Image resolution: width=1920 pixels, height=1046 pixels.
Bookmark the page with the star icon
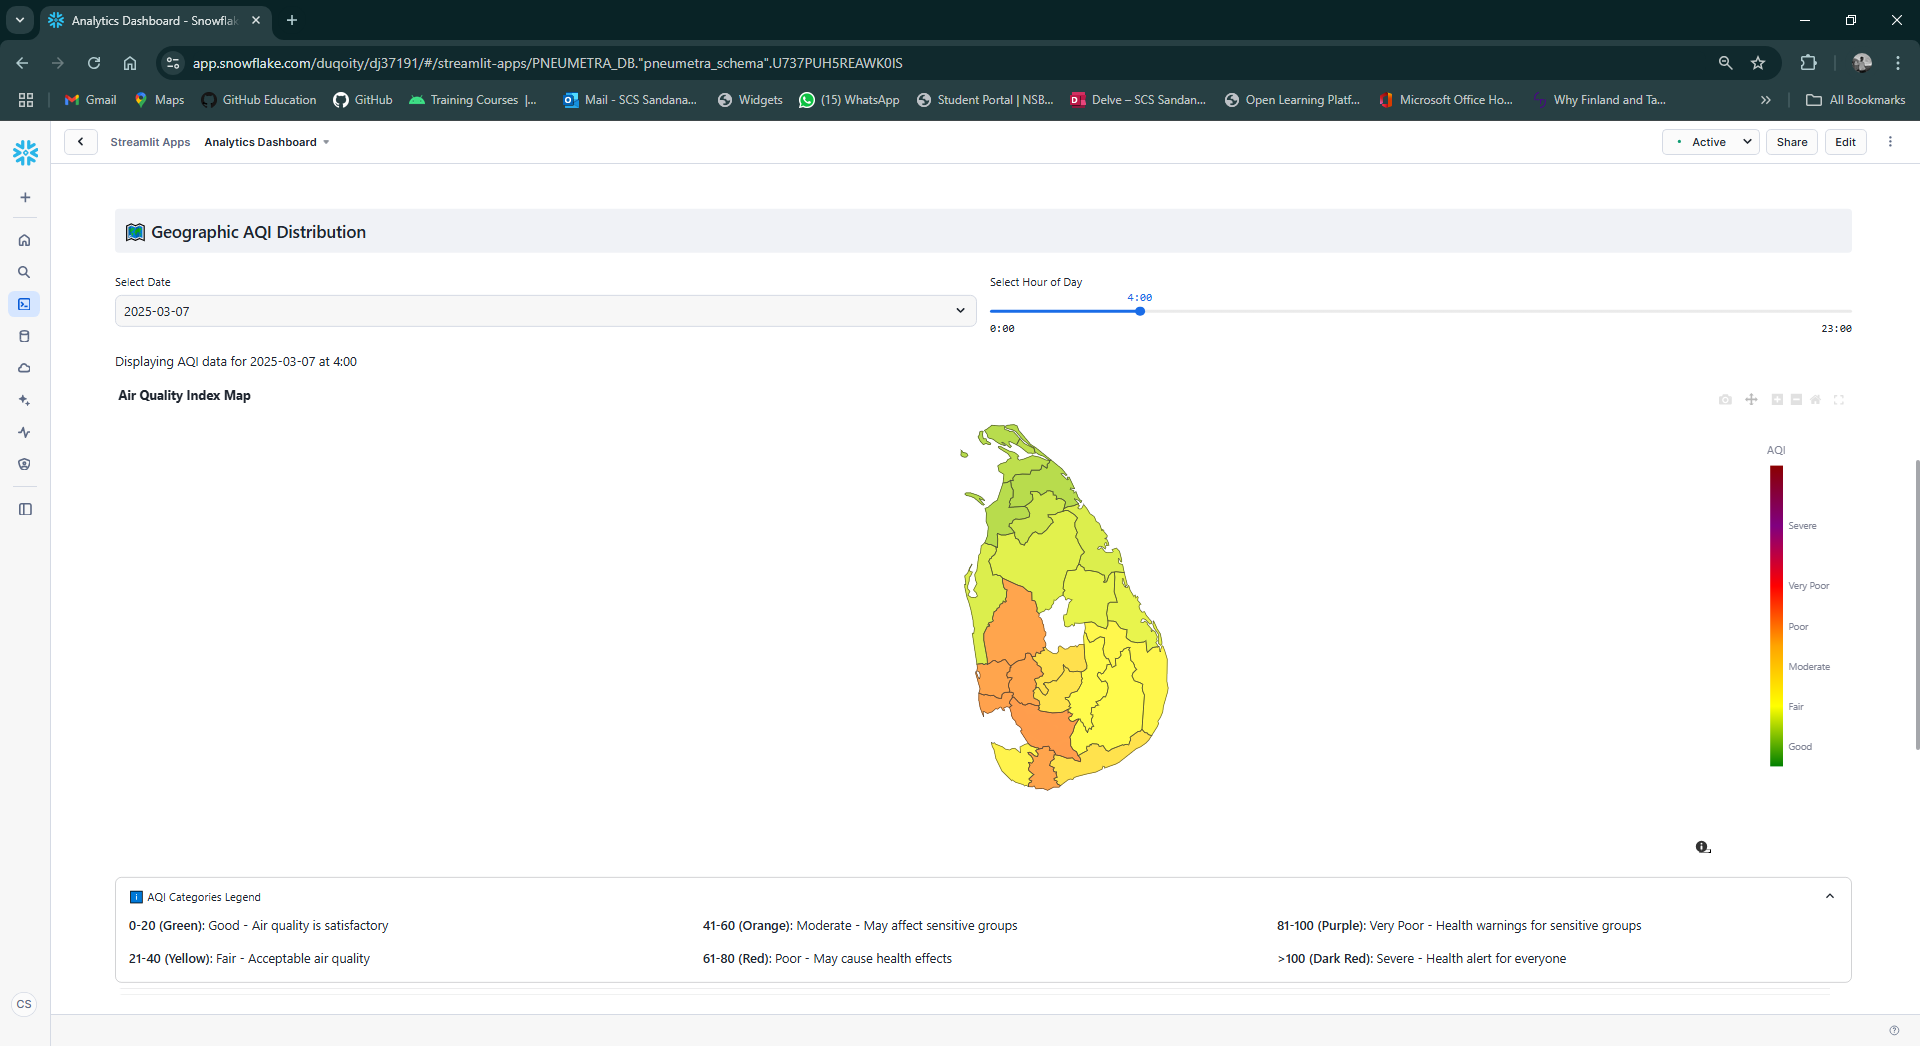1759,62
